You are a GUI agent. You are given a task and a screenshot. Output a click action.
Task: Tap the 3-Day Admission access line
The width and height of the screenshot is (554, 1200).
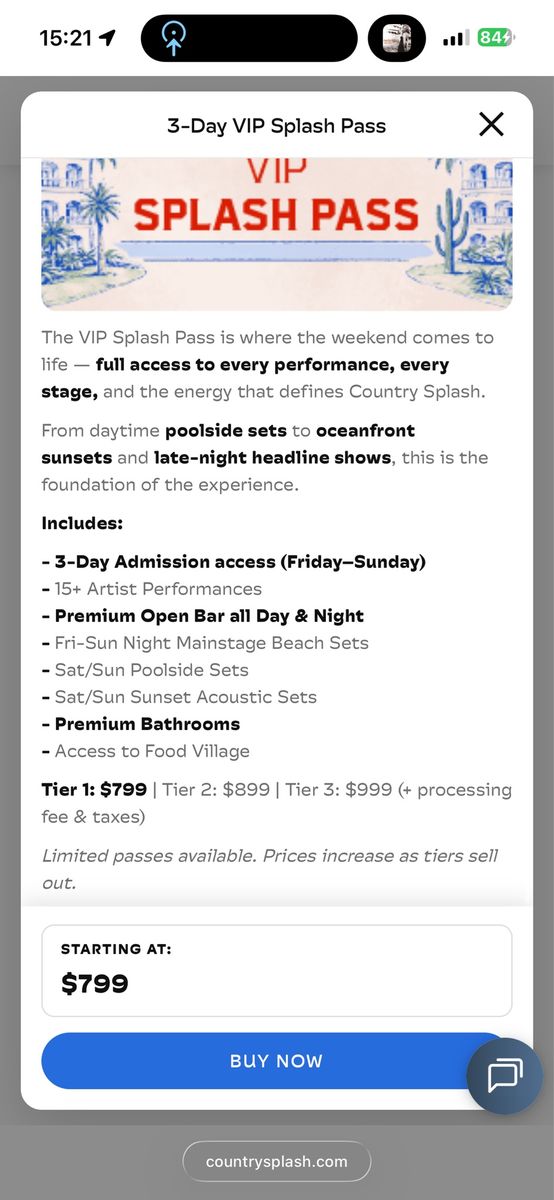[x=234, y=562]
